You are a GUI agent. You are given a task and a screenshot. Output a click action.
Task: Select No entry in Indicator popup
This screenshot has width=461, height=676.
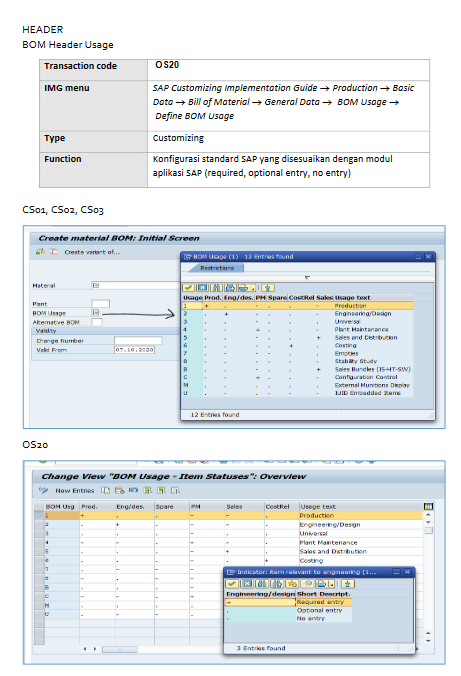point(289,618)
